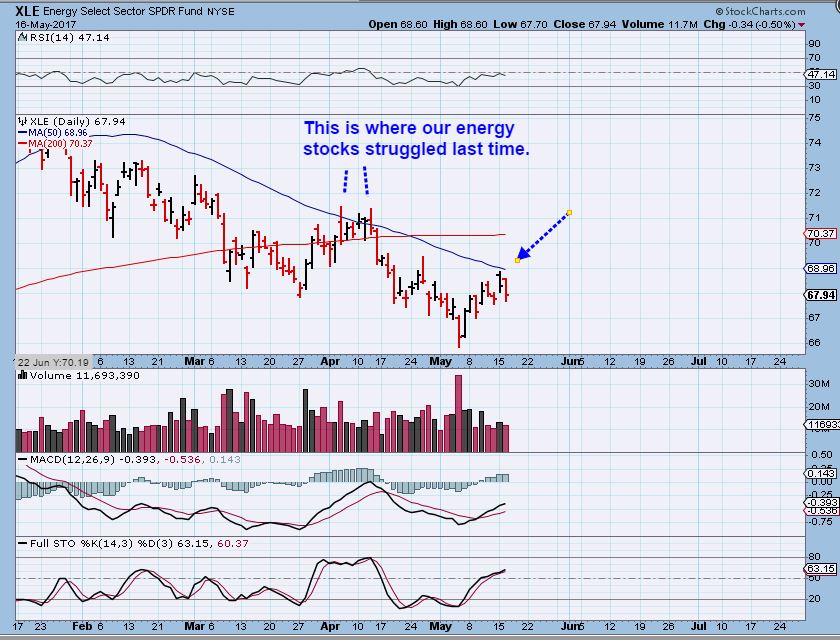This screenshot has width=840, height=640.
Task: Click the RSI indicator icon beside RSI(14)
Action: pyautogui.click(x=22, y=37)
